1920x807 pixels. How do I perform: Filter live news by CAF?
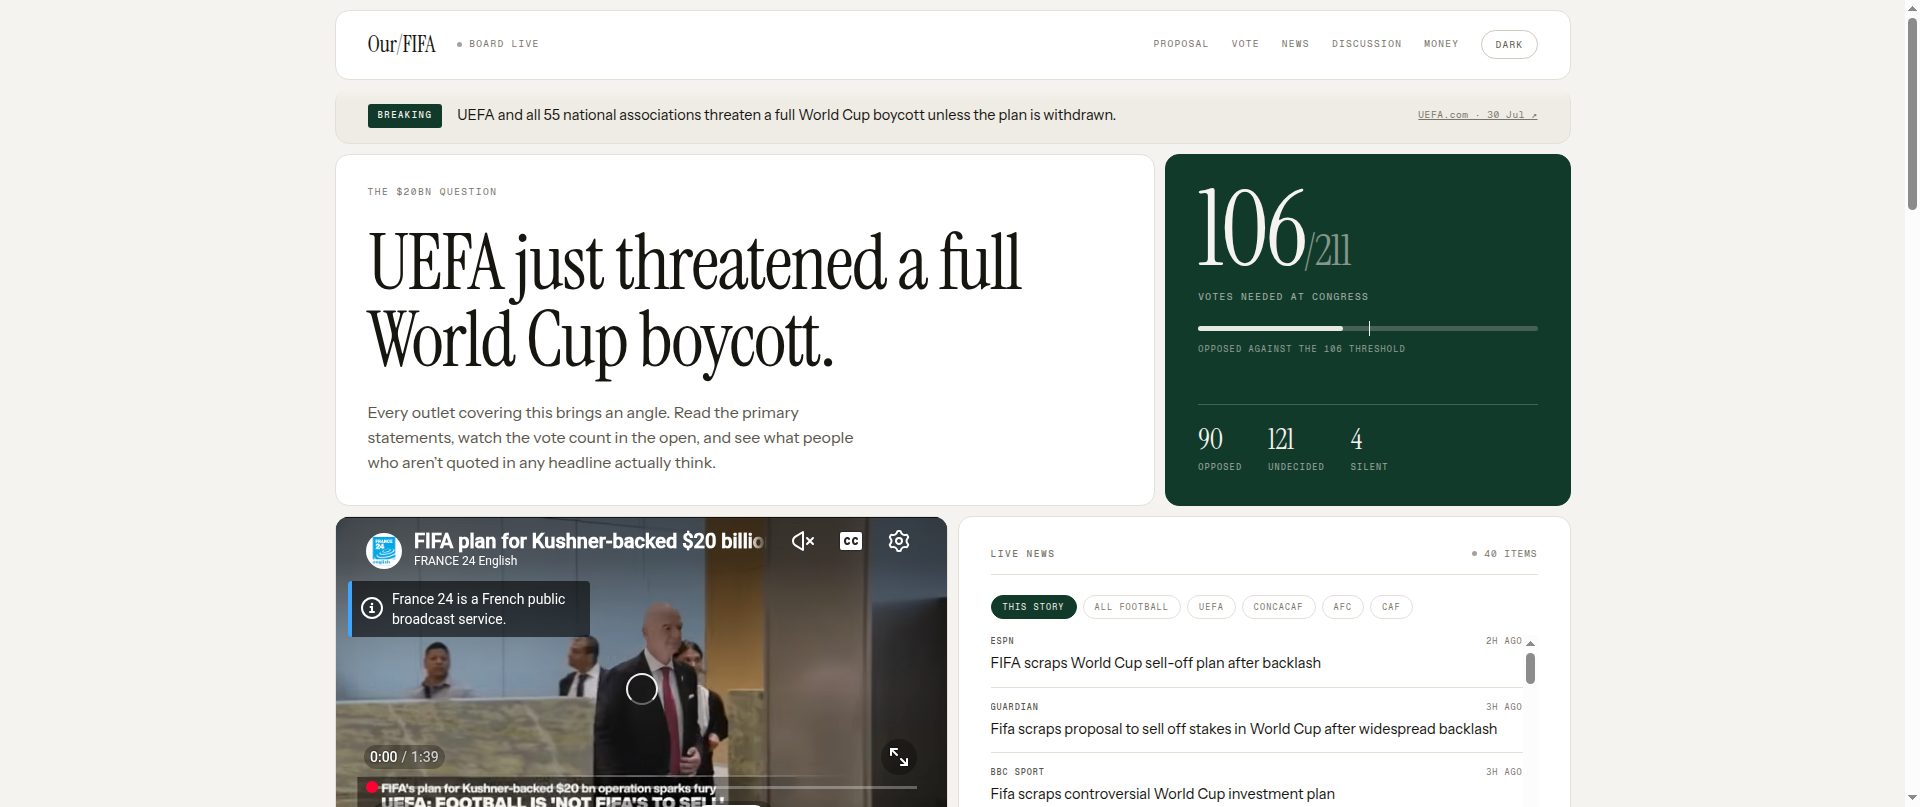(1391, 607)
